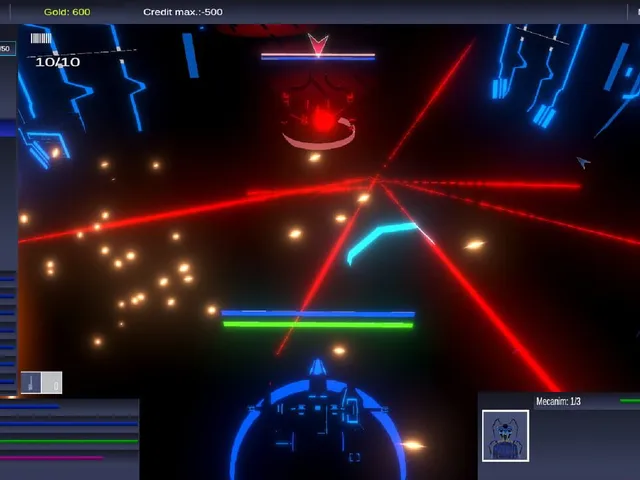Image resolution: width=640 pixels, height=480 pixels.
Task: Select the first dark weapon slot
Action: (31, 383)
